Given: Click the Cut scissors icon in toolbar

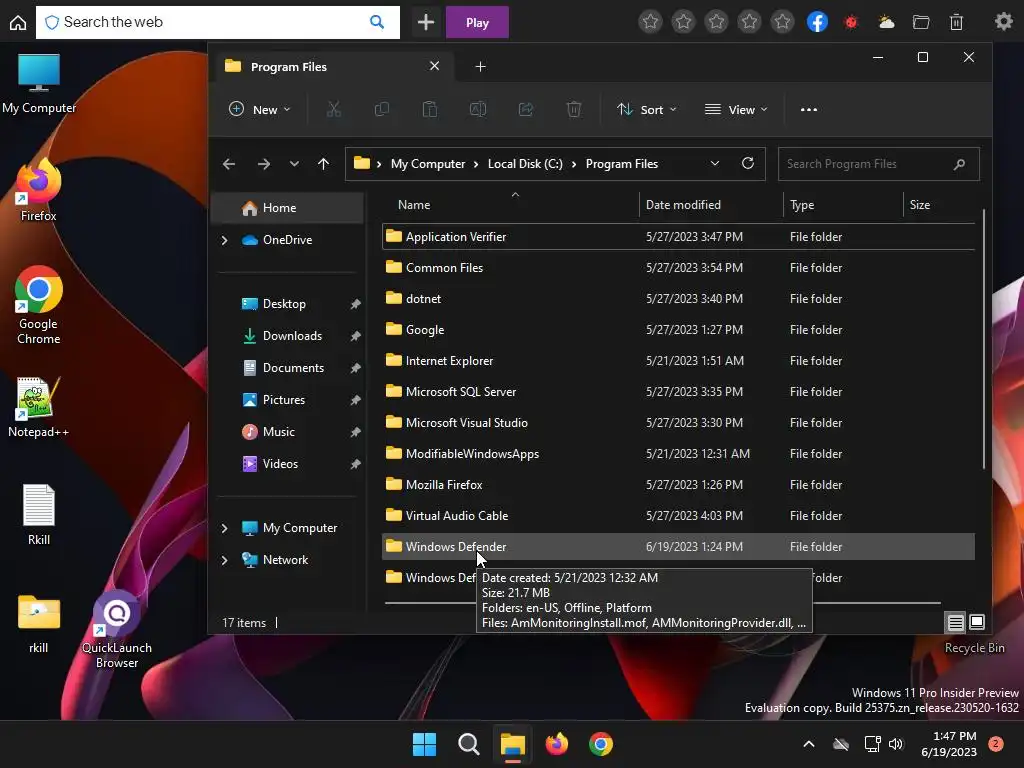Looking at the screenshot, I should [x=334, y=110].
